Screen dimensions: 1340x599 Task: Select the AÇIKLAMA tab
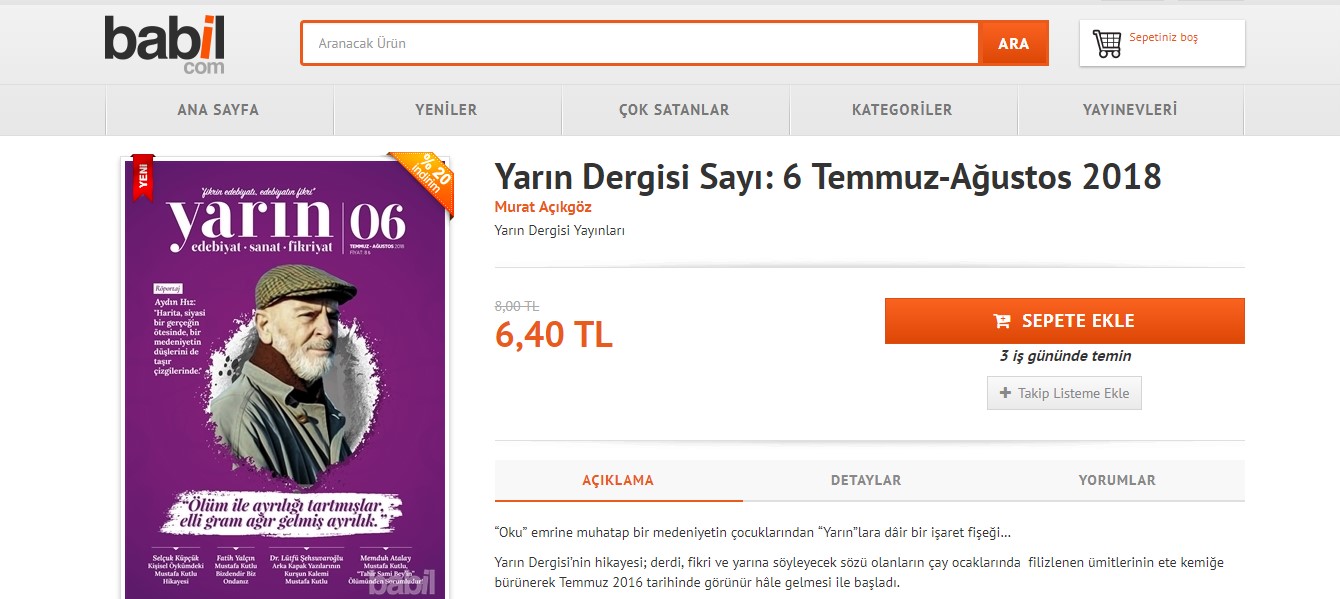(x=618, y=480)
